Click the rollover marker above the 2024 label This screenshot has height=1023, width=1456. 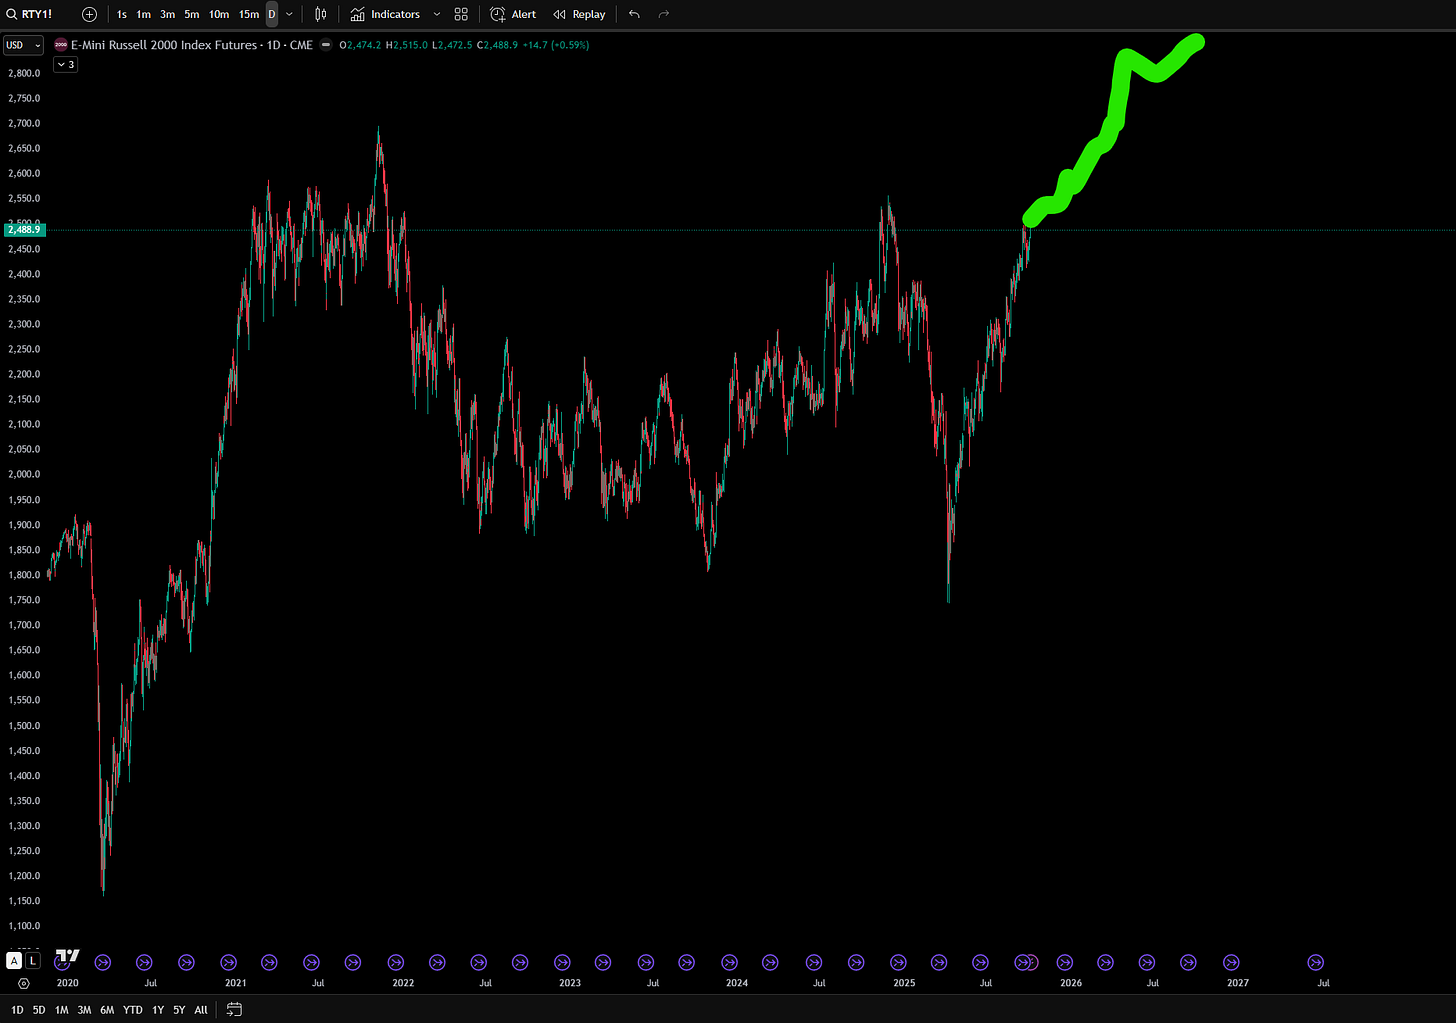(x=729, y=962)
